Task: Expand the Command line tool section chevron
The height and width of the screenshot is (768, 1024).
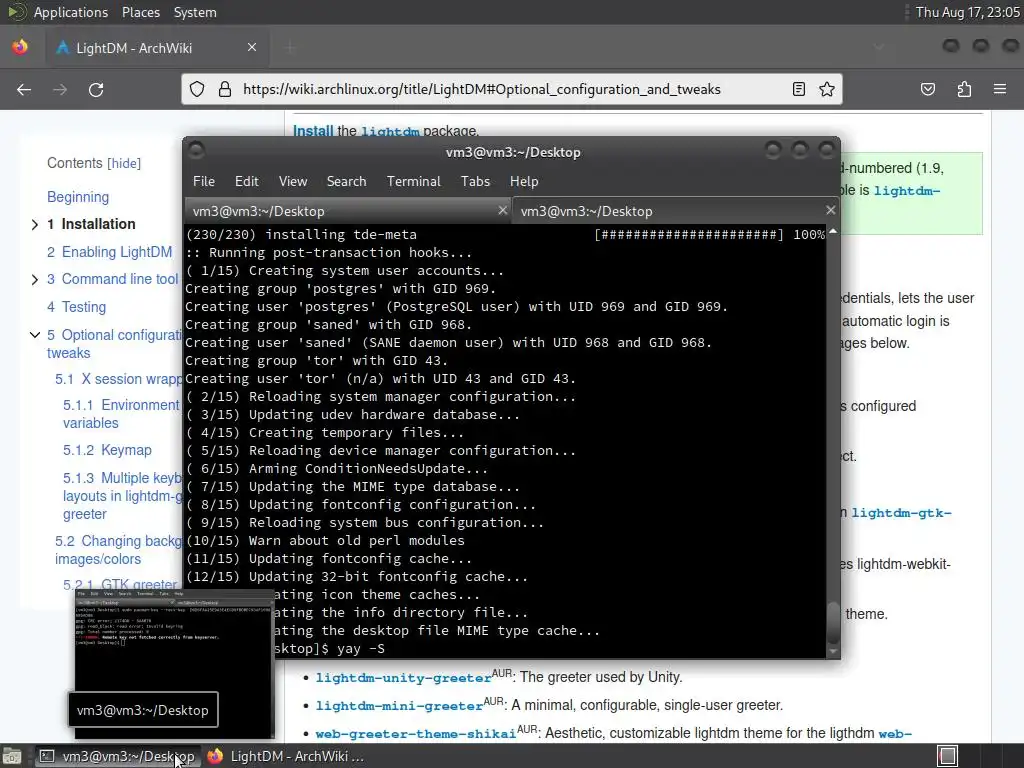Action: (x=35, y=280)
